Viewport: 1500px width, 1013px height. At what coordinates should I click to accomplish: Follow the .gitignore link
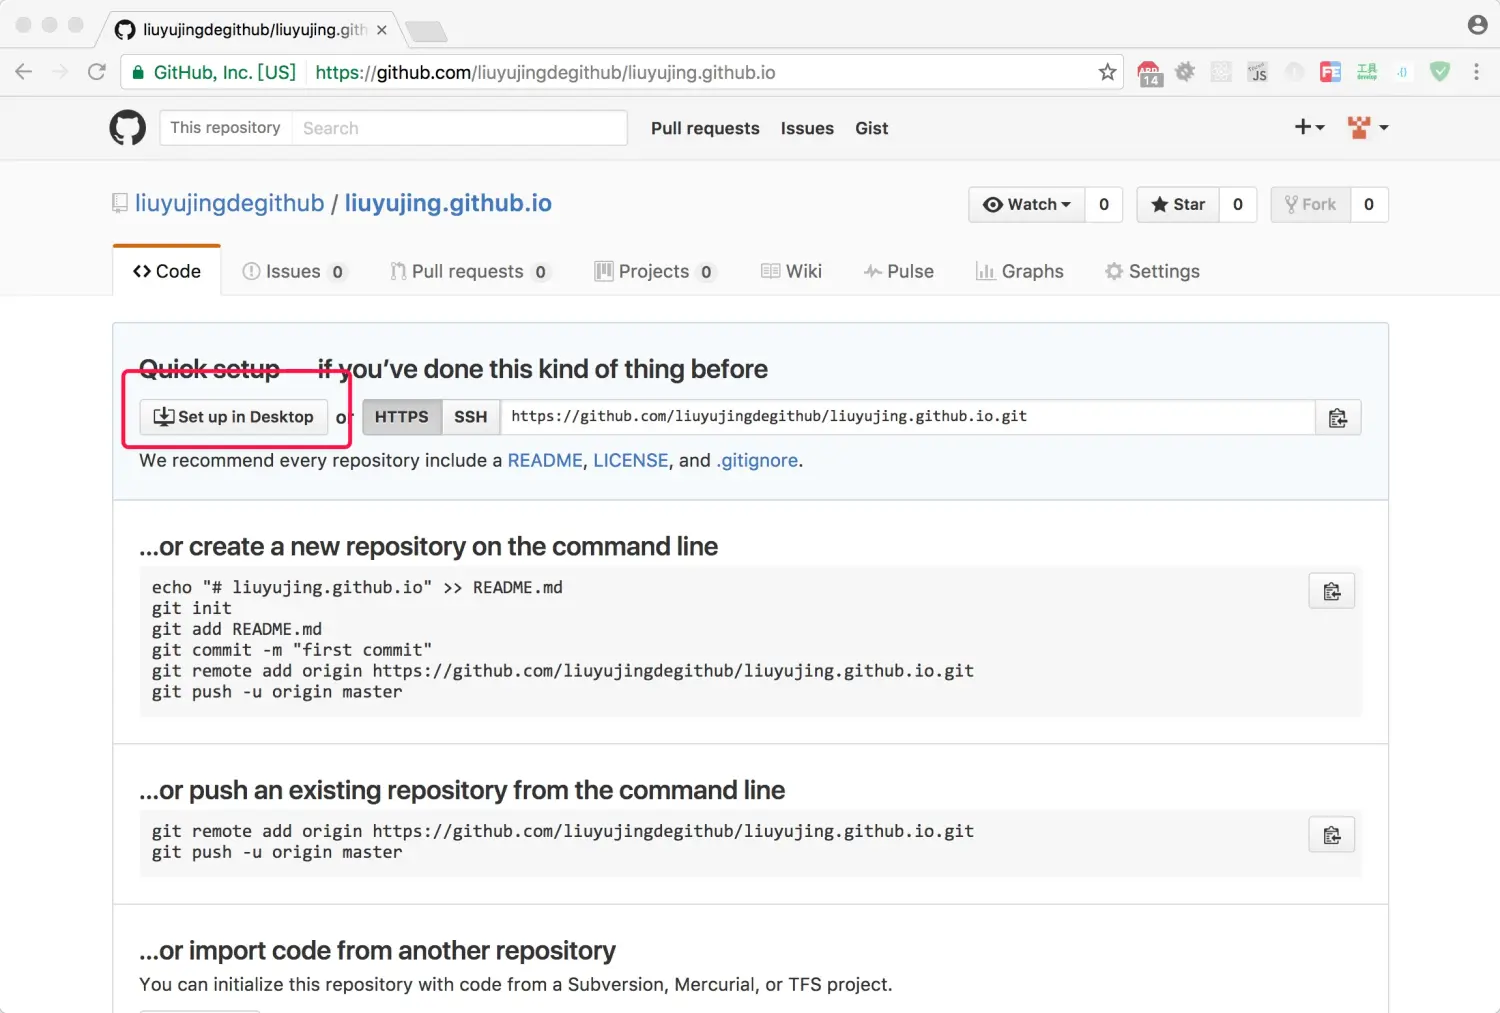click(757, 460)
